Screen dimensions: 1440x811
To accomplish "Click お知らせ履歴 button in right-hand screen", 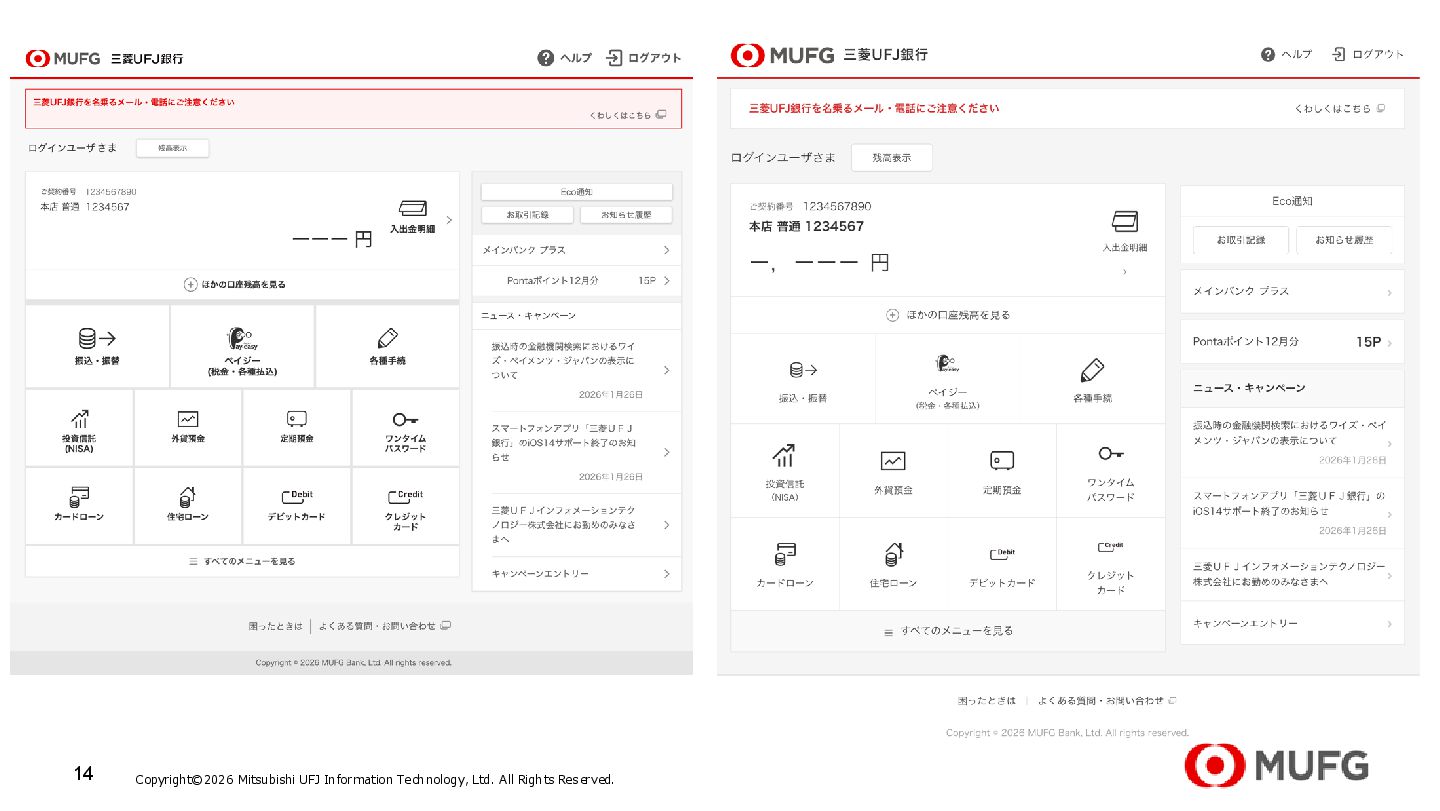I will 1344,240.
